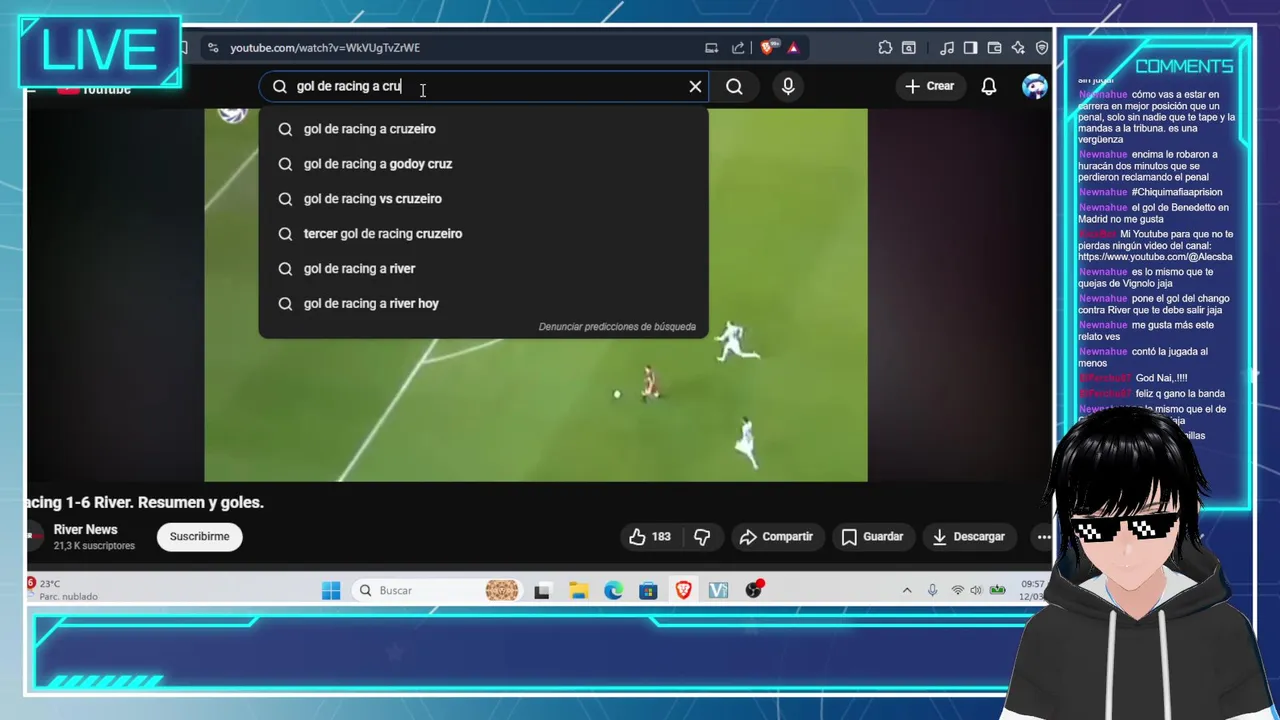Open File Explorer from the taskbar

(578, 591)
